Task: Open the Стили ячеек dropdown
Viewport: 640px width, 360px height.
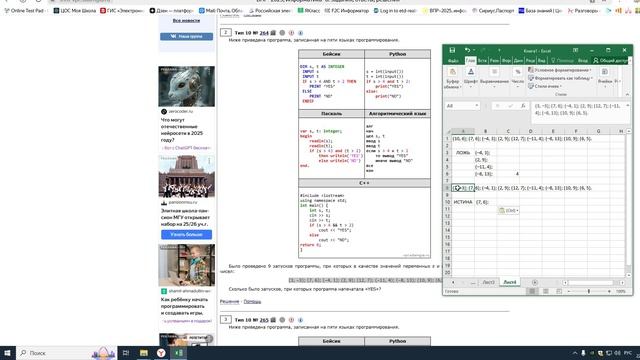Action: (545, 86)
